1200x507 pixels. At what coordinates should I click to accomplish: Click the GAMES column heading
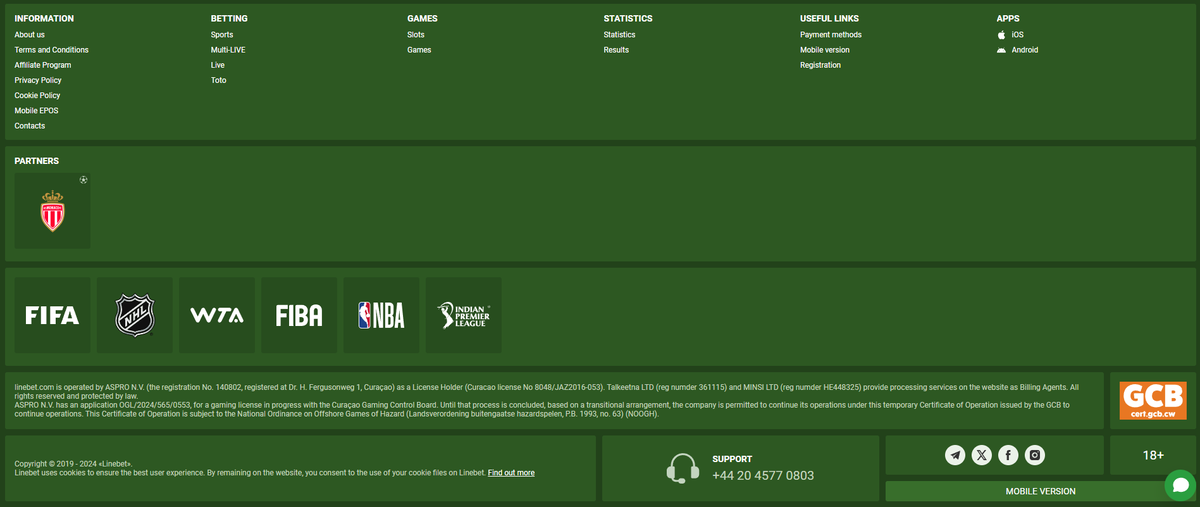coord(422,19)
